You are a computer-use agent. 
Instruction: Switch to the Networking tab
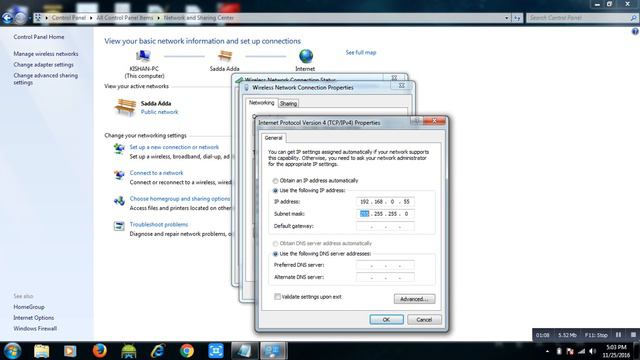point(261,103)
